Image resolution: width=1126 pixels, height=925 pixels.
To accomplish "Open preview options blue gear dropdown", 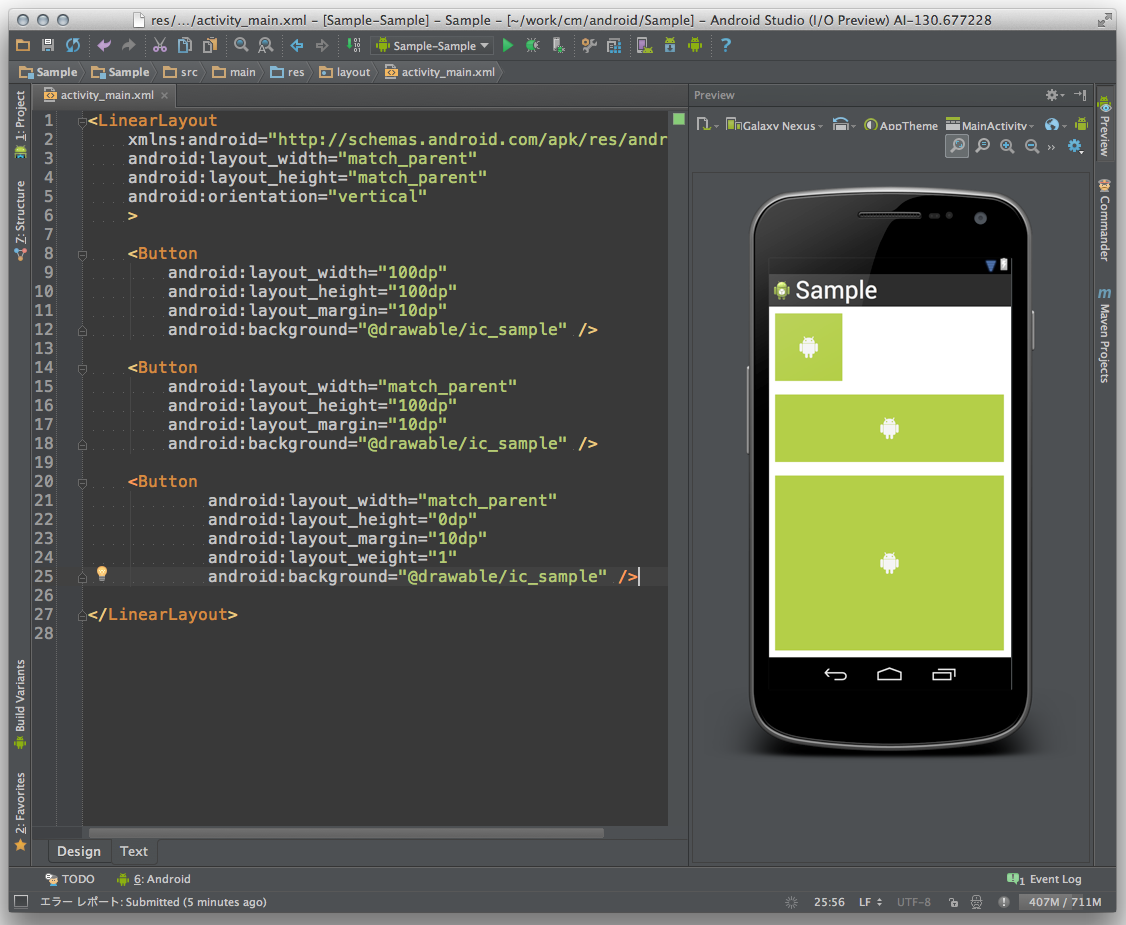I will (x=1075, y=147).
